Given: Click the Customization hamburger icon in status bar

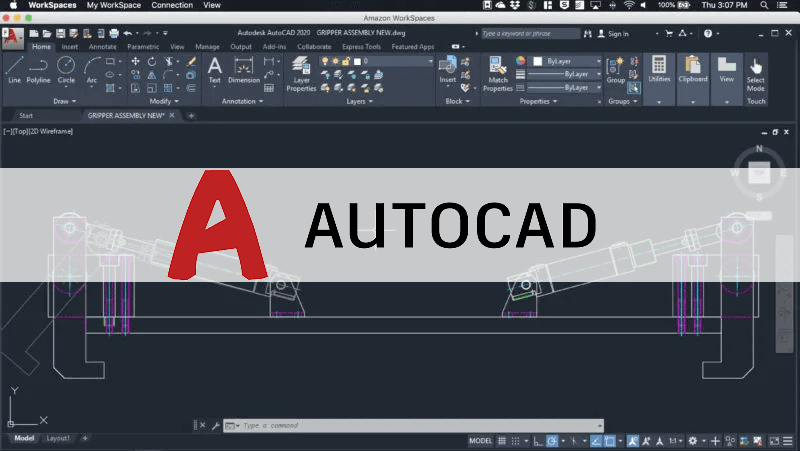Looking at the screenshot, I should [x=788, y=441].
